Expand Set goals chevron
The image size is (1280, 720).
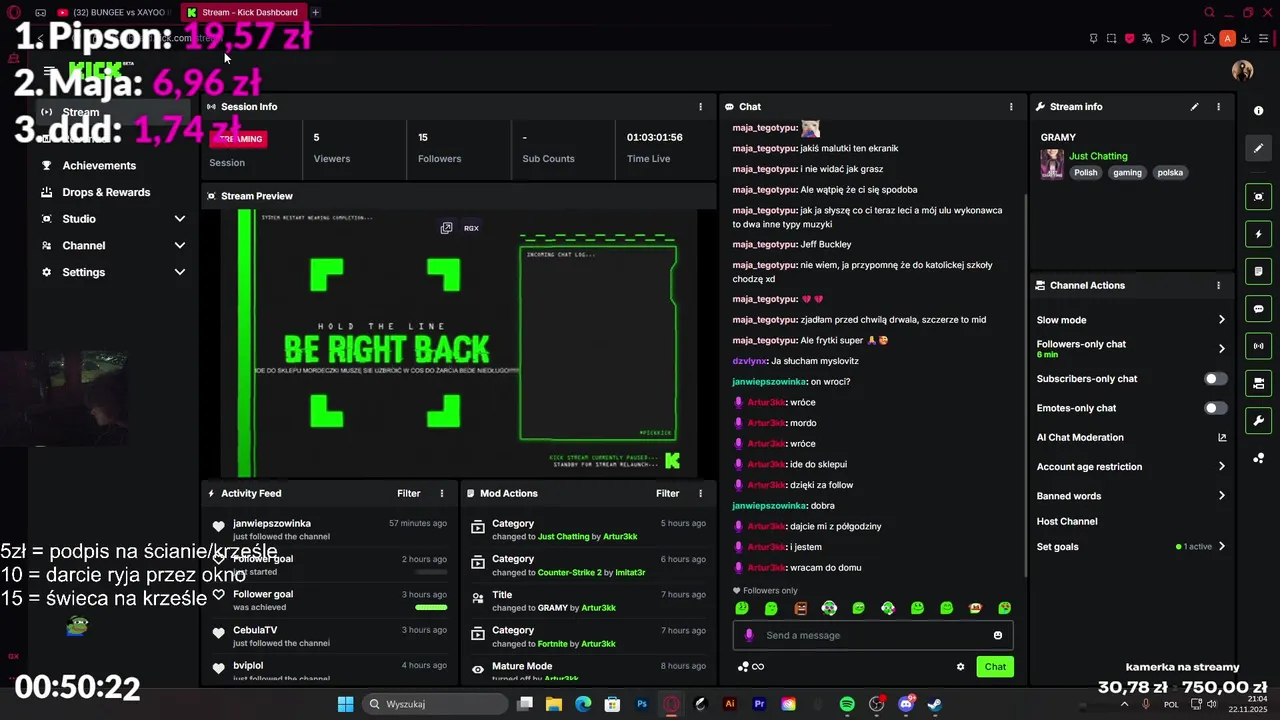click(x=1221, y=547)
